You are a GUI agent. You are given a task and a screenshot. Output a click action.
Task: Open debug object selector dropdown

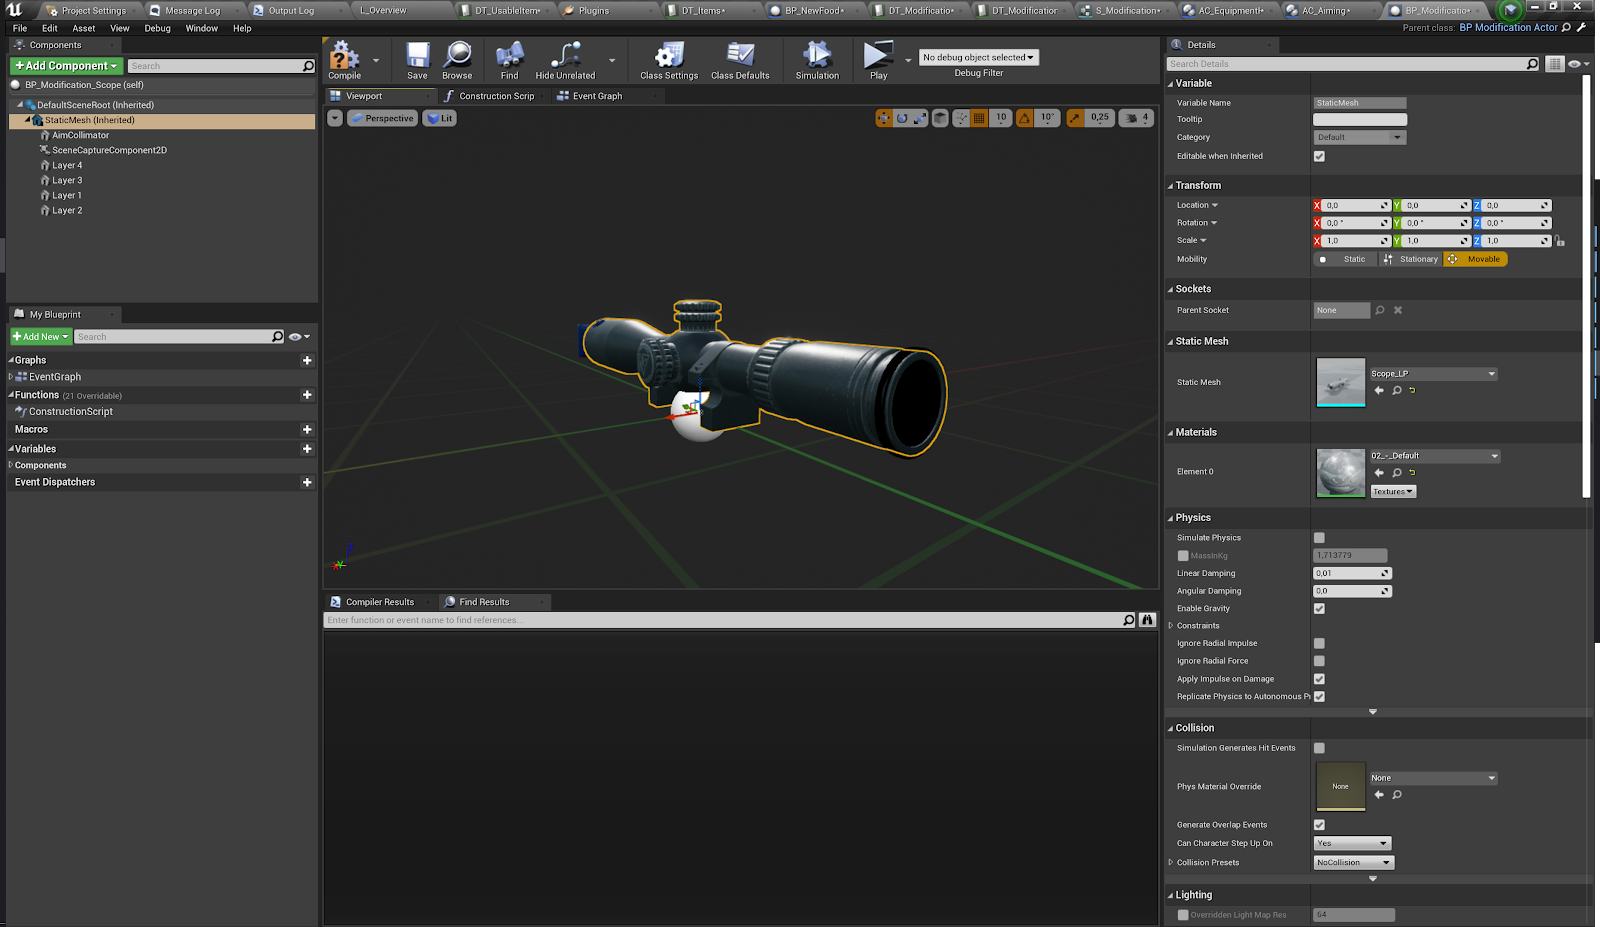979,58
